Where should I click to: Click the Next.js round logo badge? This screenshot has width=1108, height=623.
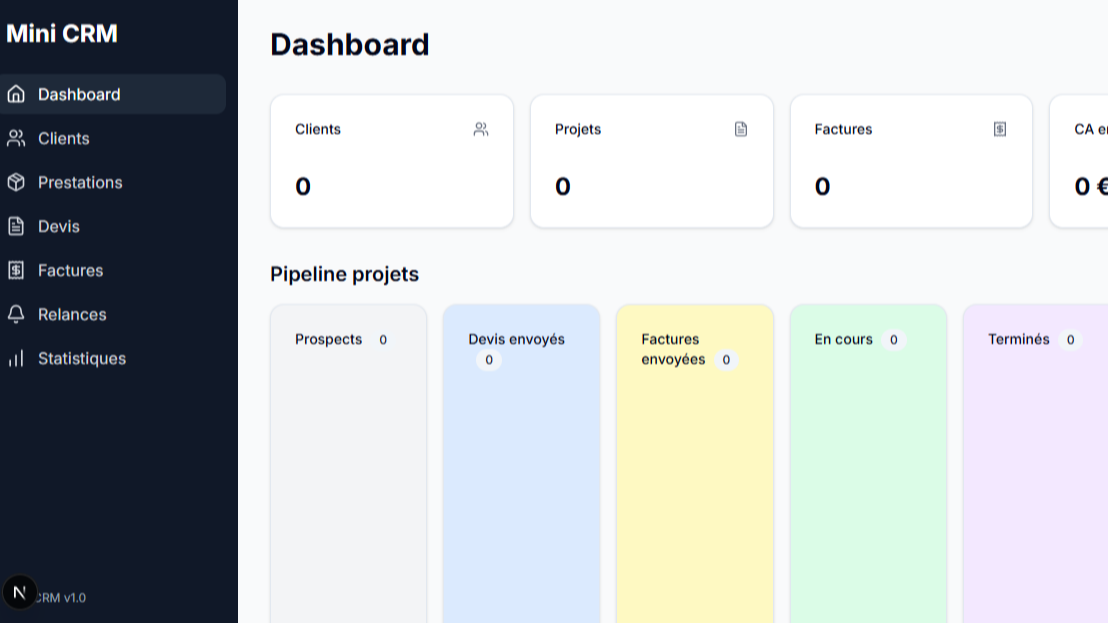pyautogui.click(x=20, y=592)
